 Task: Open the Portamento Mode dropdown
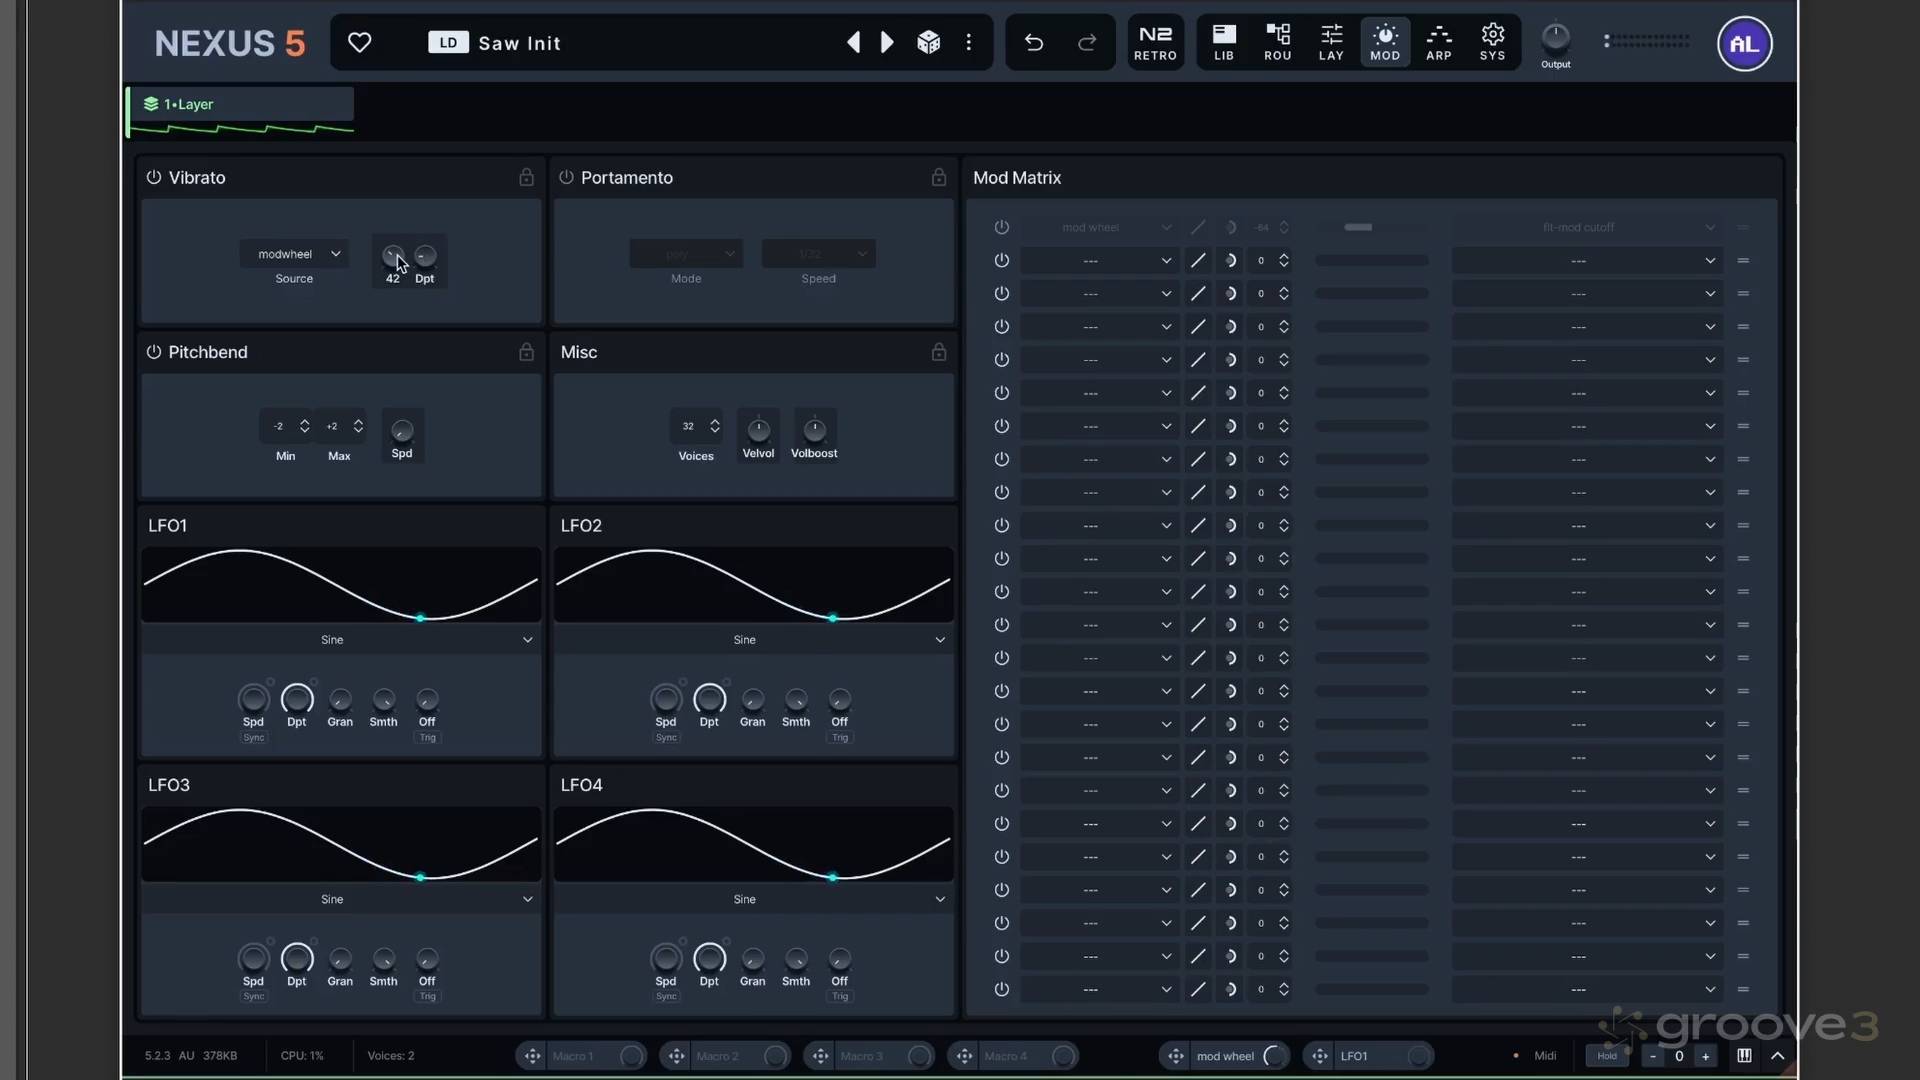coord(686,254)
